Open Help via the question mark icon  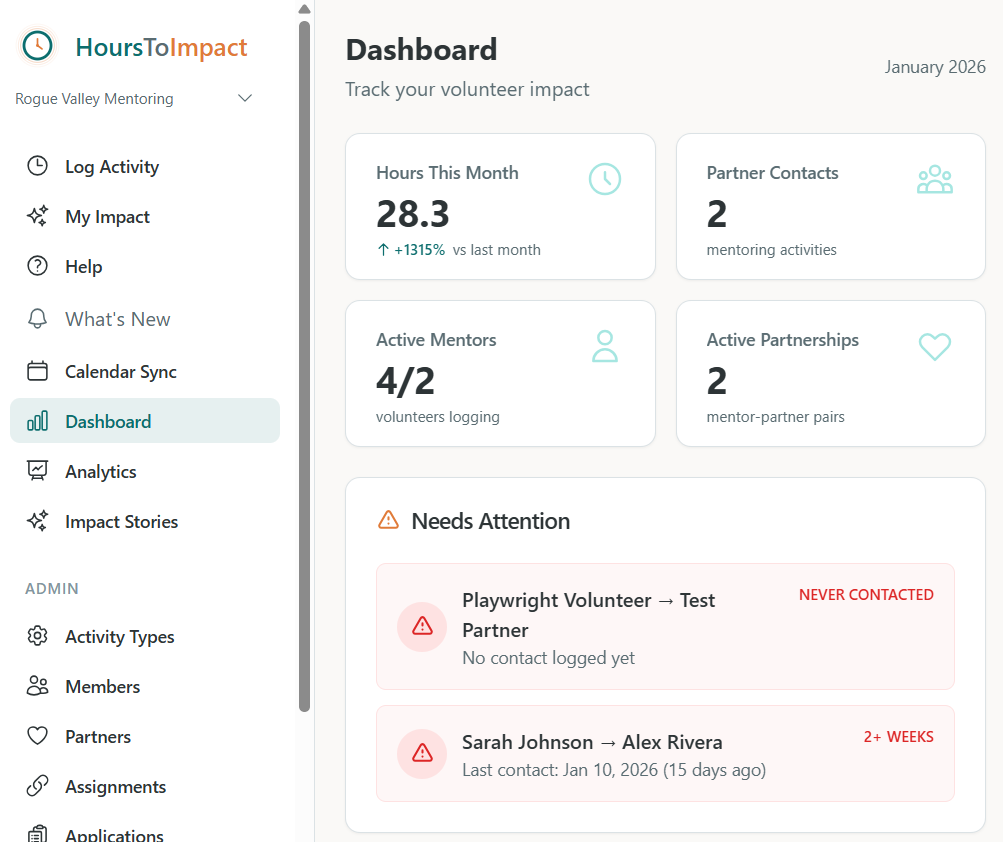coord(37,266)
